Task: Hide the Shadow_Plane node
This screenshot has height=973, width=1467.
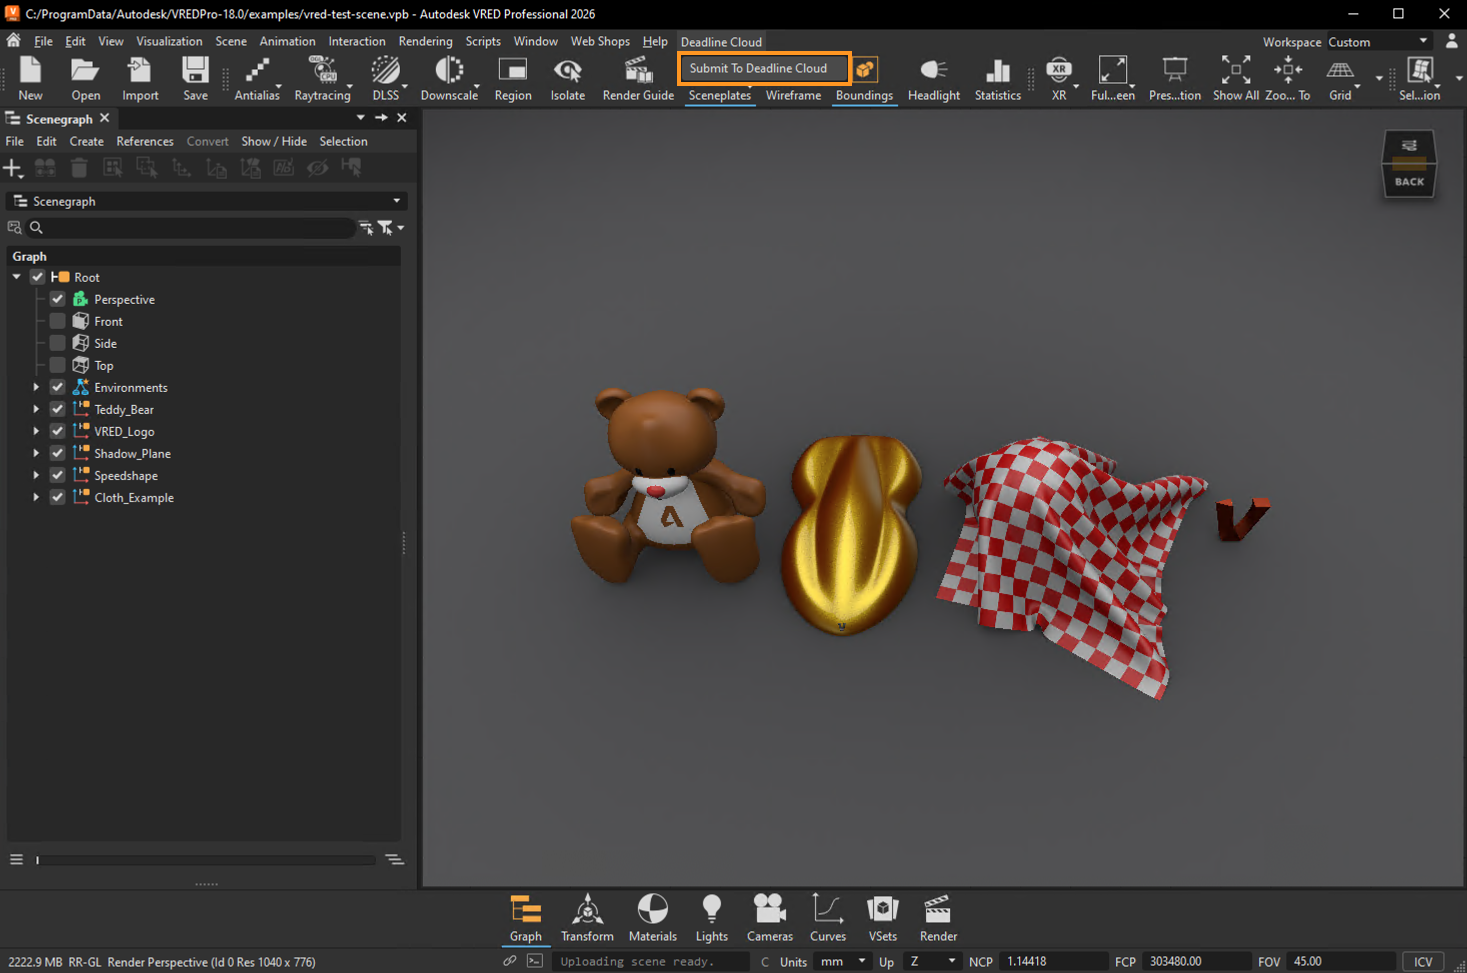Action: 57,453
